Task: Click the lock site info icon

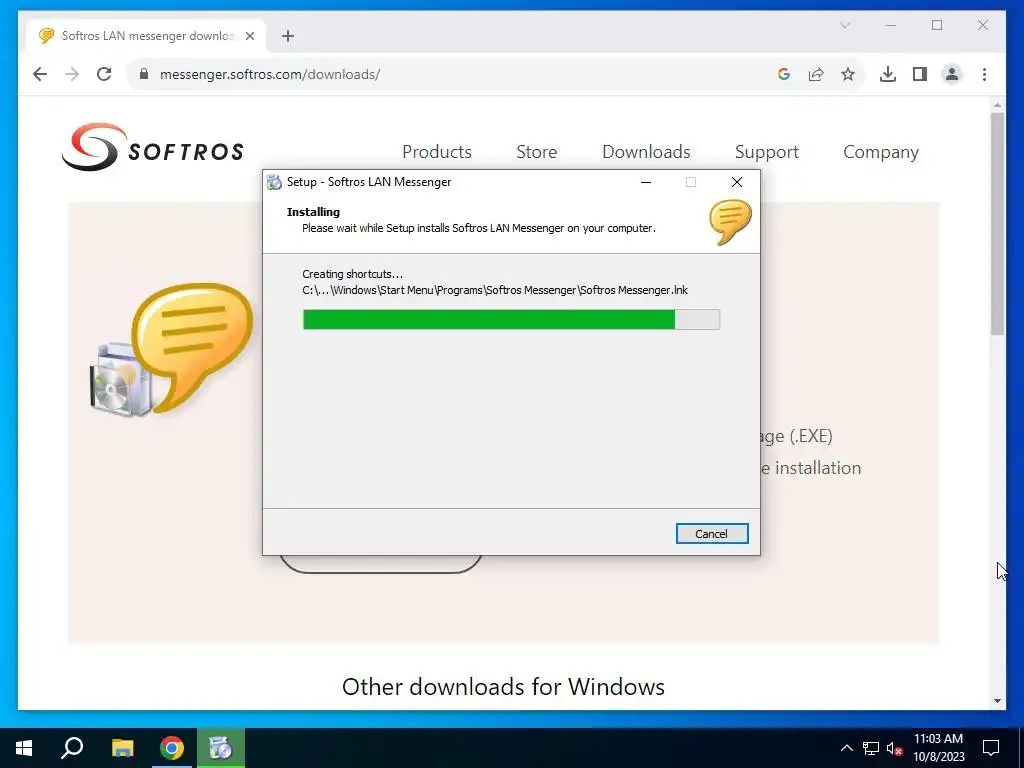Action: coord(144,74)
